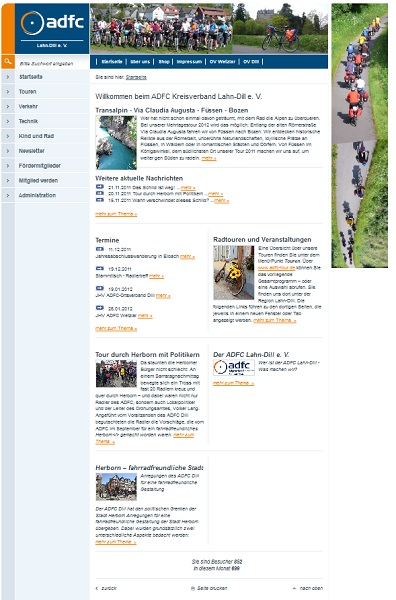The width and height of the screenshot is (396, 600).
Task: Click the printer icon beside Seite drucken
Action: point(193,588)
